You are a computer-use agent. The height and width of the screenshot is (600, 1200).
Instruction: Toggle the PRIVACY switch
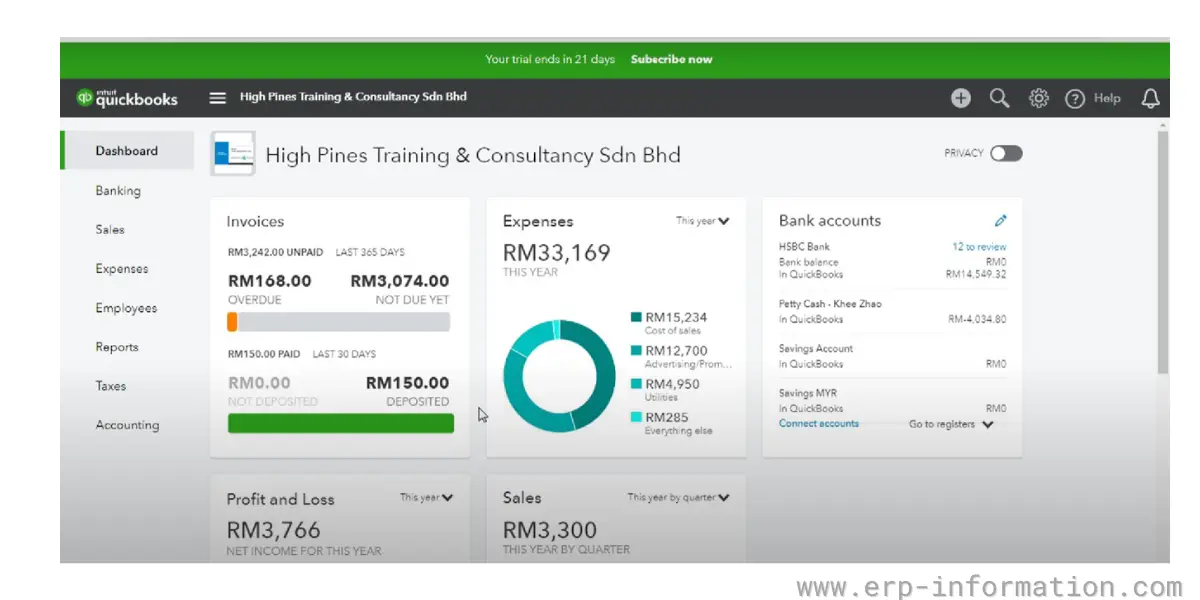click(x=1006, y=153)
